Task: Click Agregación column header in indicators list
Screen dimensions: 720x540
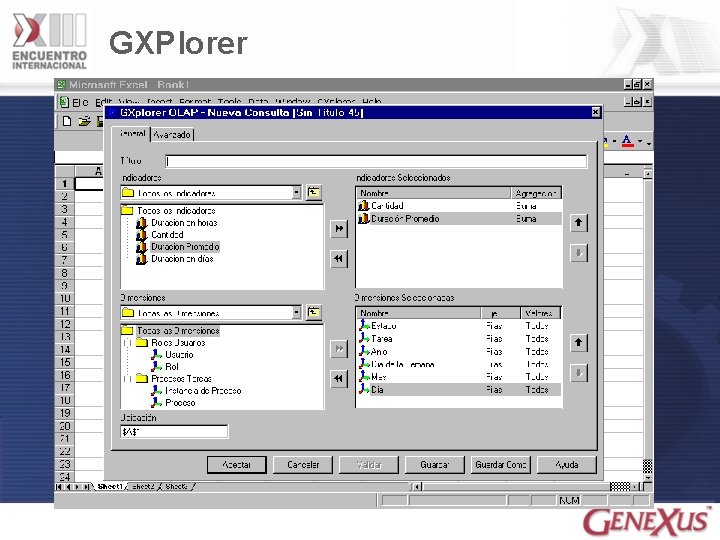Action: point(536,193)
